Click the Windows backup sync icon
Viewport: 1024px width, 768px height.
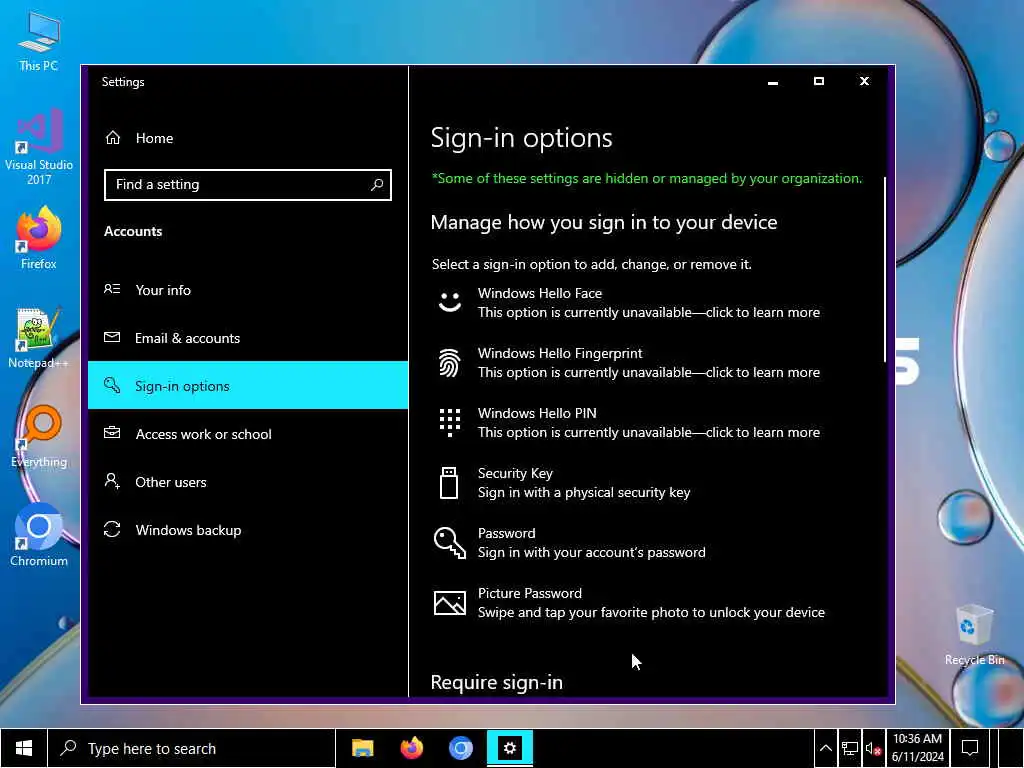tap(112, 529)
